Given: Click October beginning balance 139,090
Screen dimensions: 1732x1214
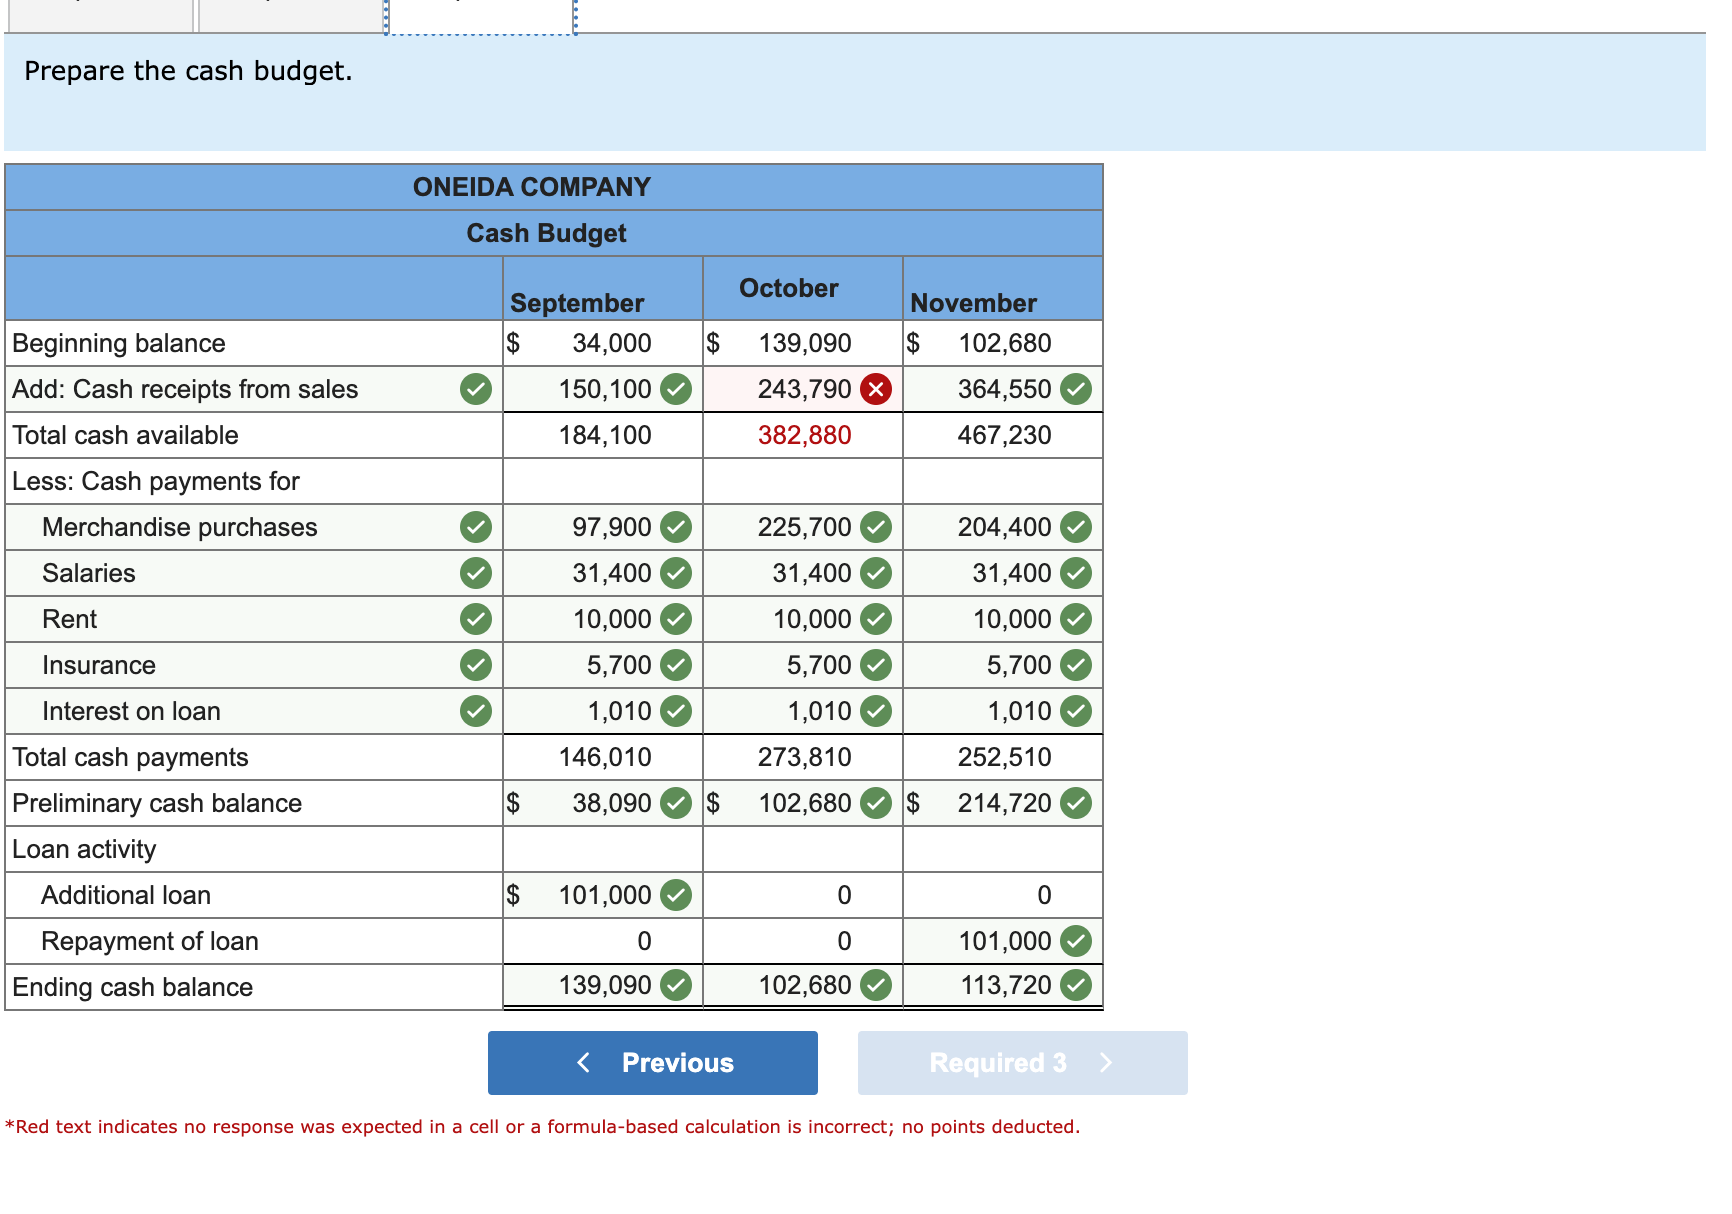Looking at the screenshot, I should click(x=805, y=343).
